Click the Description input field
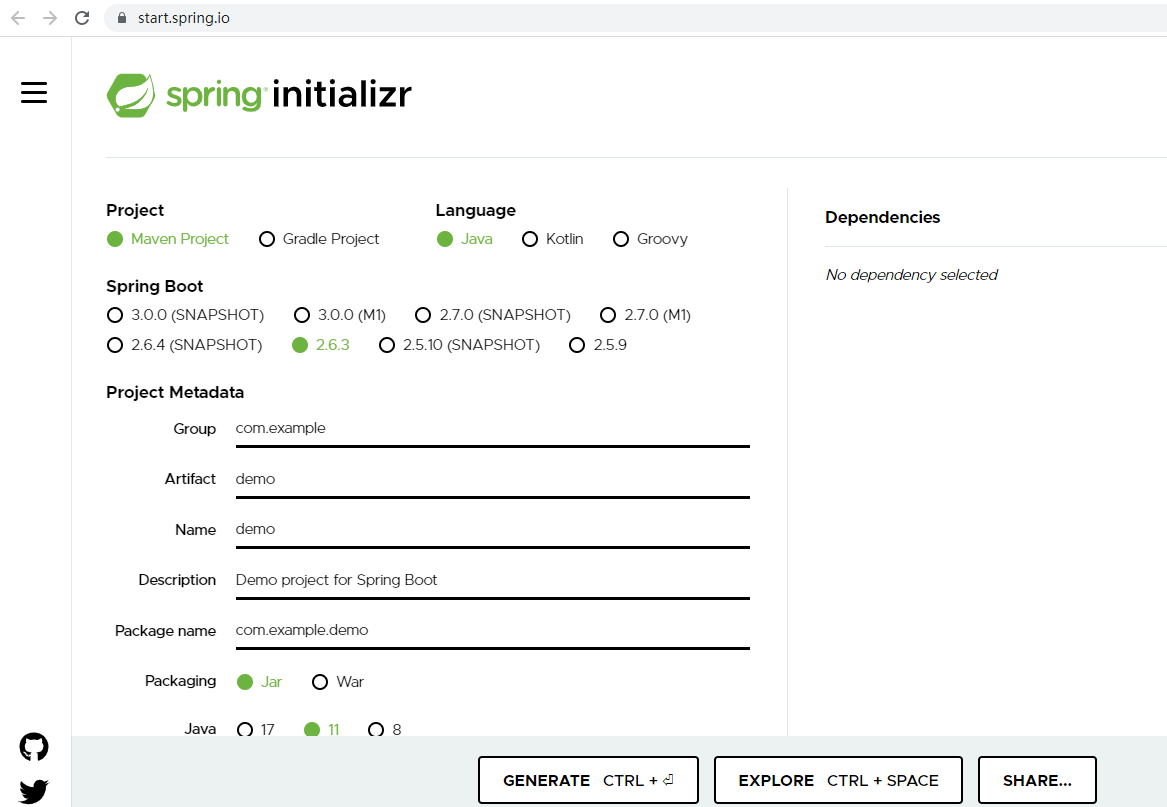1167x807 pixels. 493,581
